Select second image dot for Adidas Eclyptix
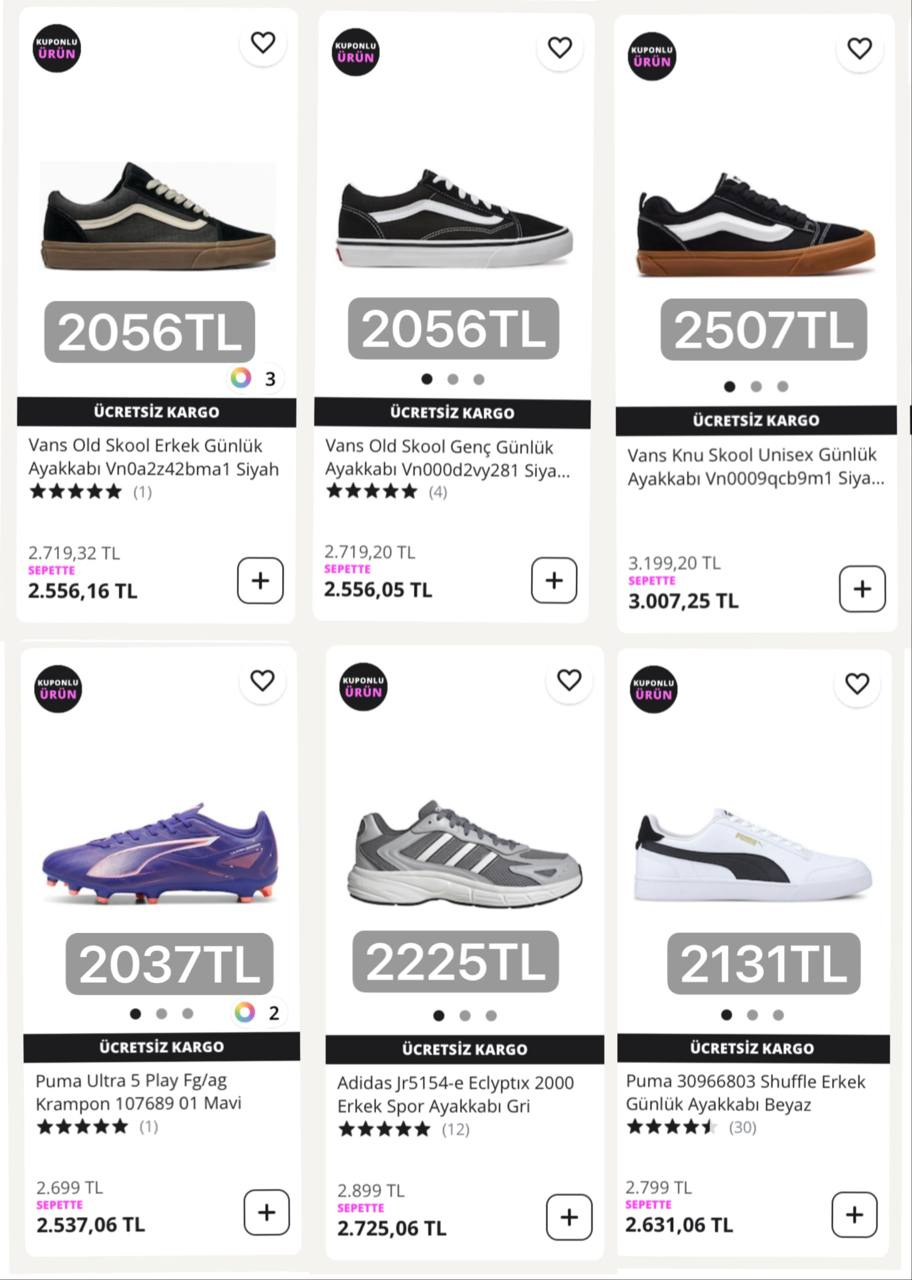 click(465, 1015)
